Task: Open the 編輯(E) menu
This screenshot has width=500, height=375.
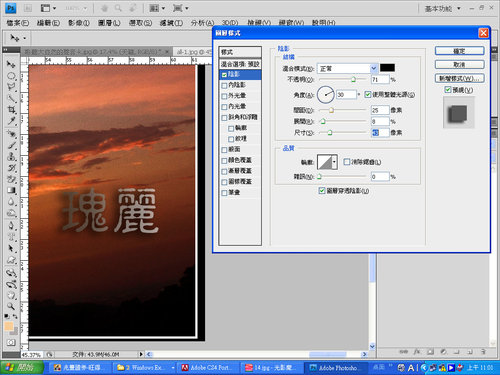Action: pos(48,23)
